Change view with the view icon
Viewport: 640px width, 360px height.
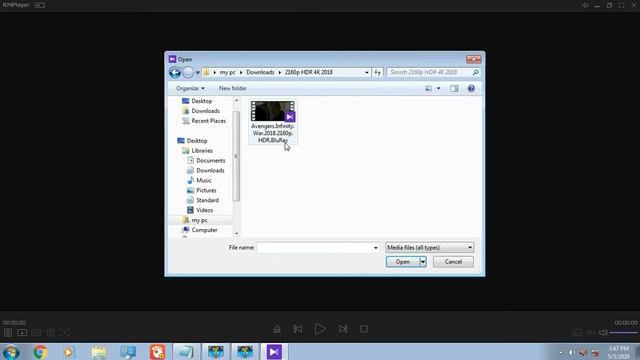[x=428, y=88]
